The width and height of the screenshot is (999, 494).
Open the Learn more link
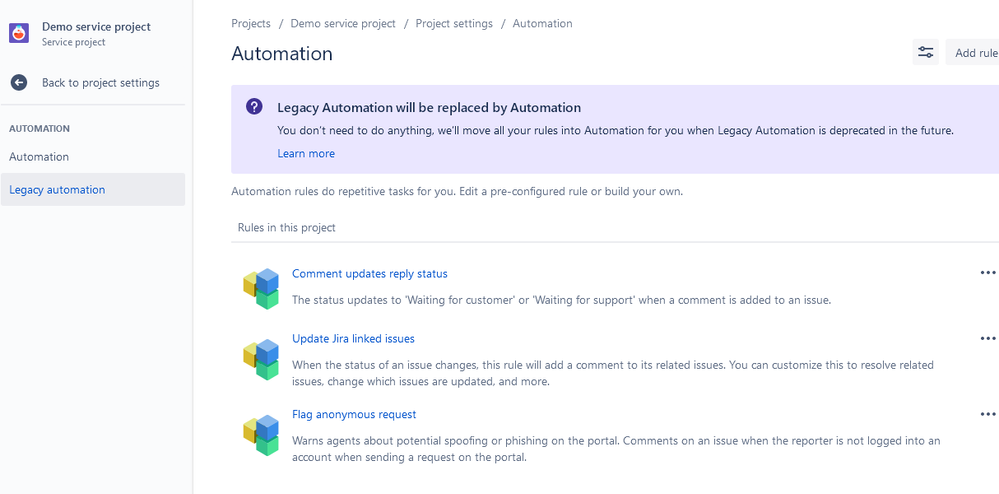coord(306,154)
